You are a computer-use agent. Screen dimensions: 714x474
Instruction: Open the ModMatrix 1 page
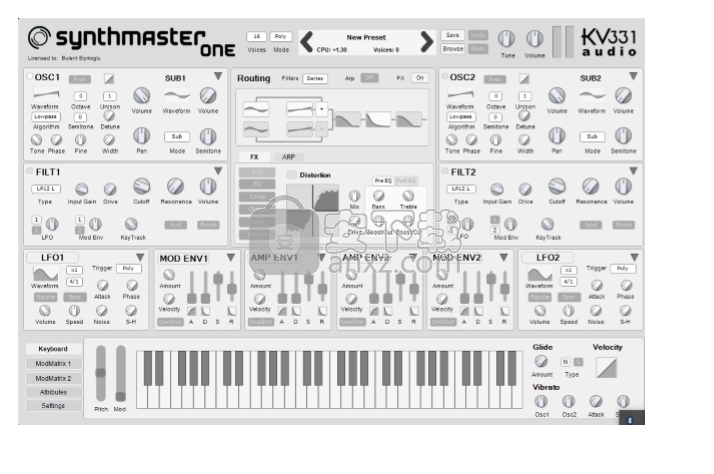pyautogui.click(x=53, y=363)
